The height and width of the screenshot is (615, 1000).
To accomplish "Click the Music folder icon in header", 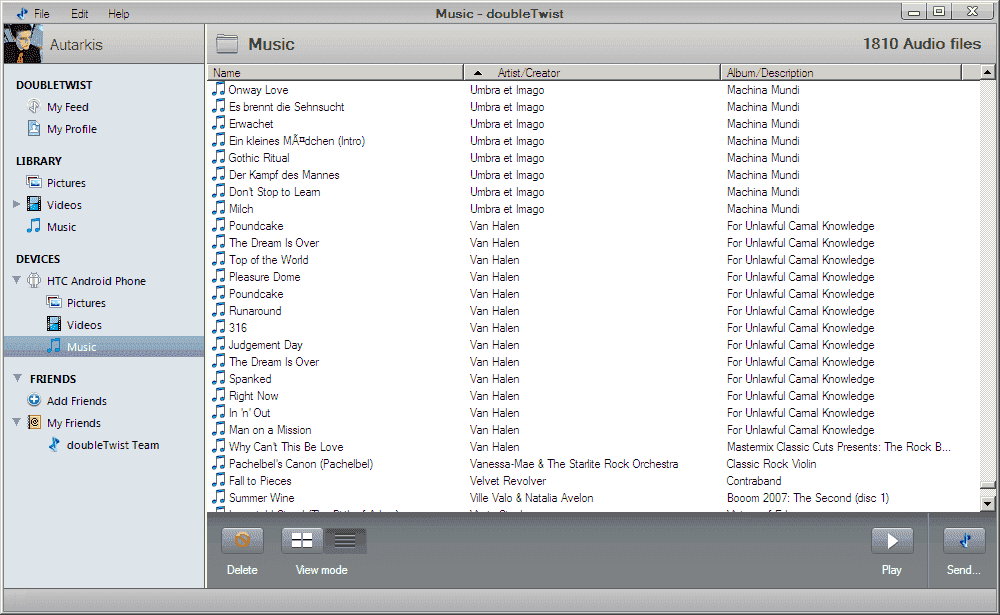I will click(226, 43).
